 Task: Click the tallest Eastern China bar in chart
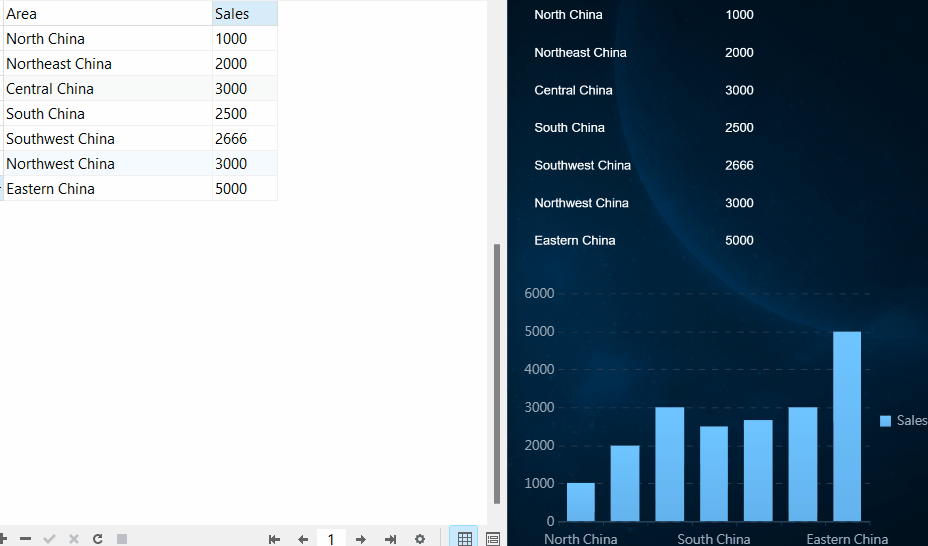coord(847,427)
